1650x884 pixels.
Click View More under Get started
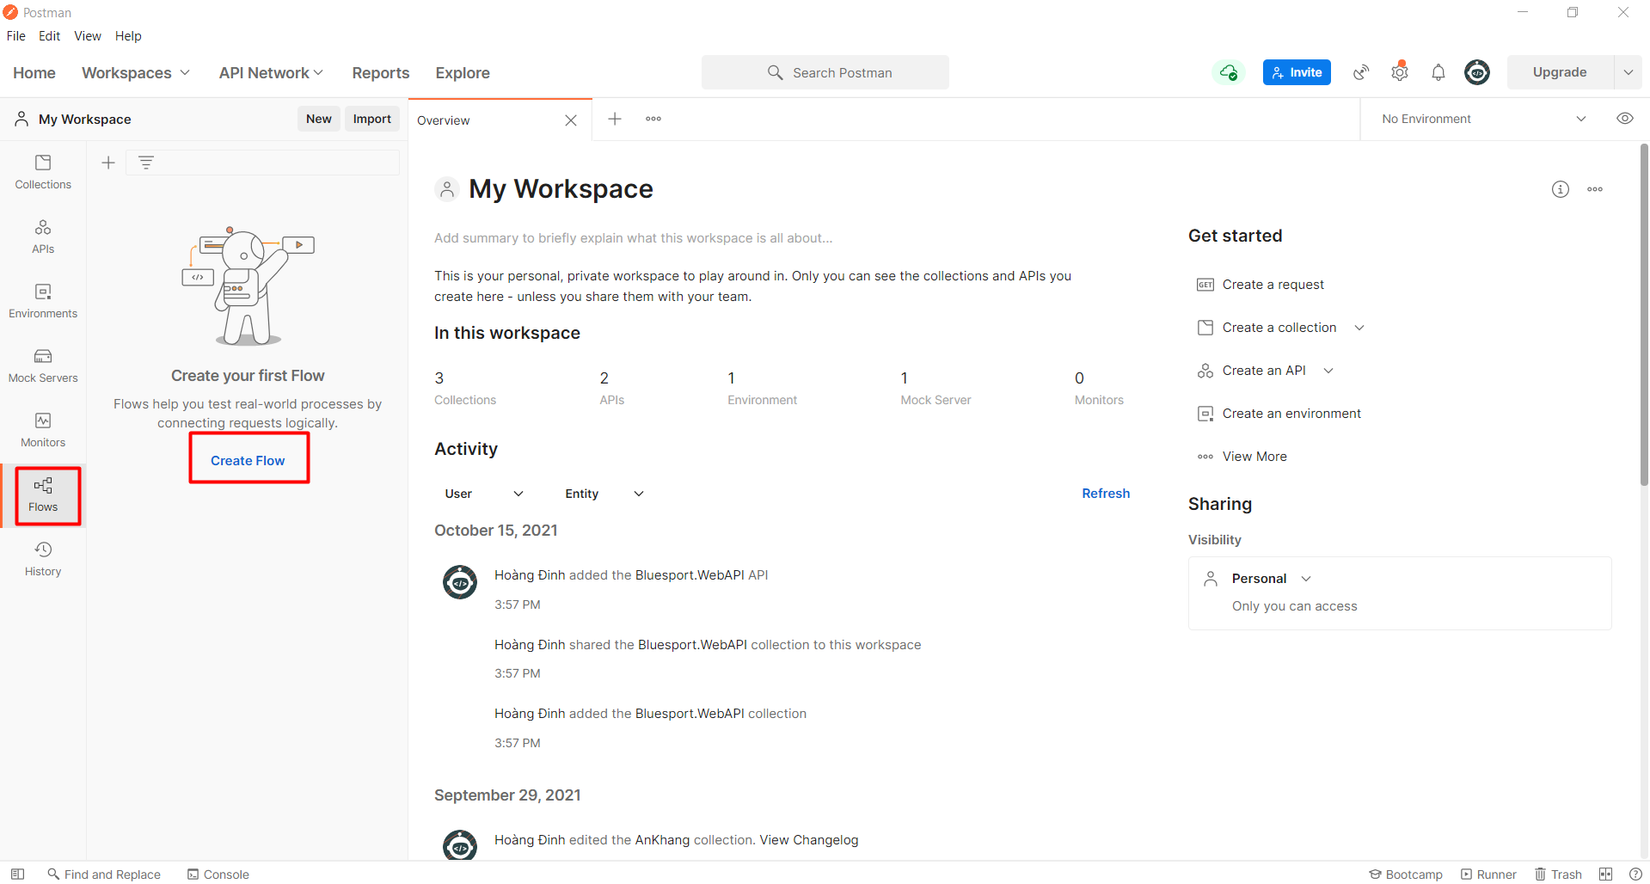pos(1242,457)
